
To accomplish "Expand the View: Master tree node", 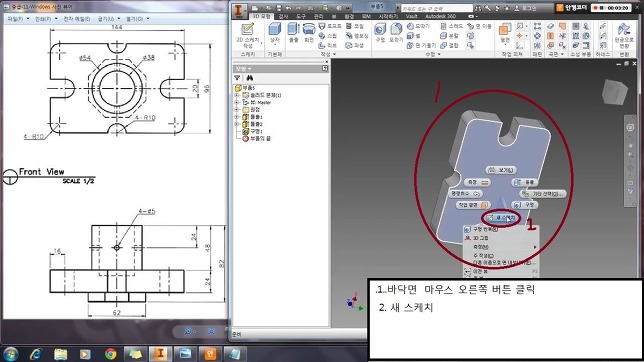I will (237, 102).
